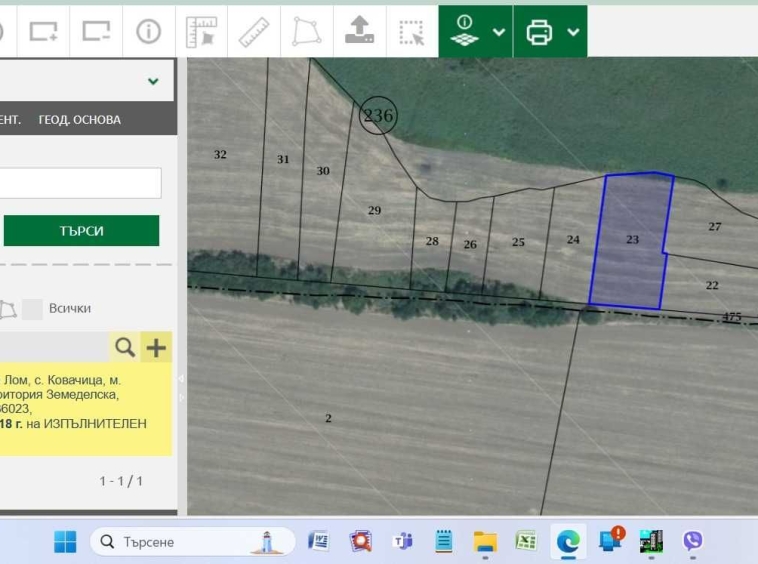The width and height of the screenshot is (758, 564).
Task: Click the polygon icon beside Всички
Action: pyautogui.click(x=8, y=309)
